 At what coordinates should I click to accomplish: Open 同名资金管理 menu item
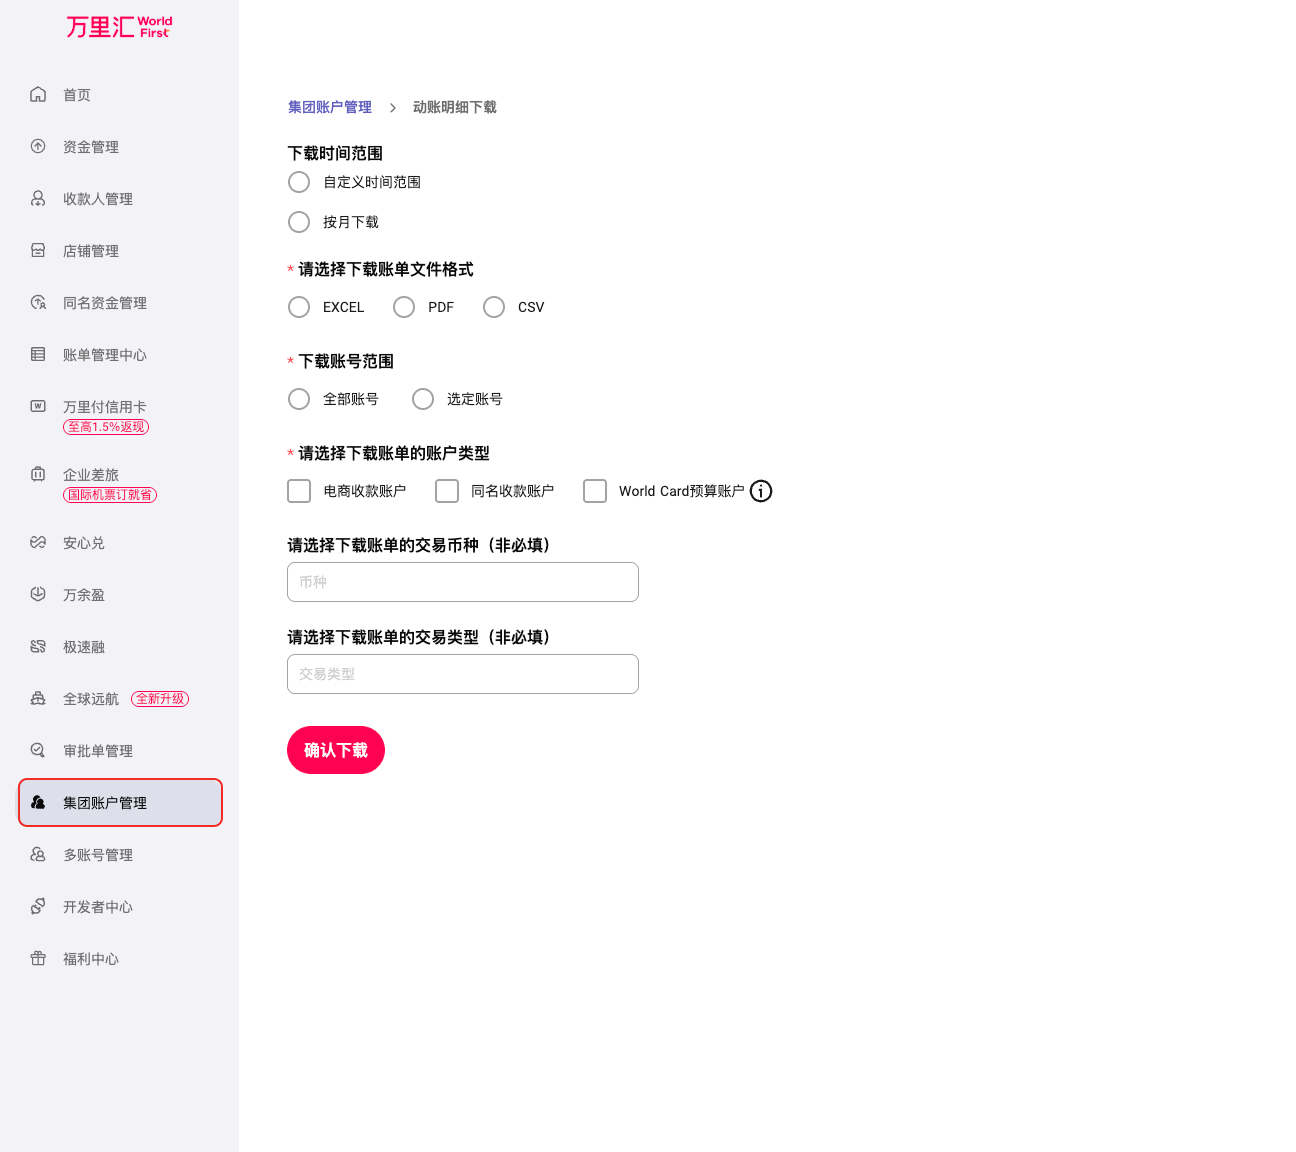(105, 303)
